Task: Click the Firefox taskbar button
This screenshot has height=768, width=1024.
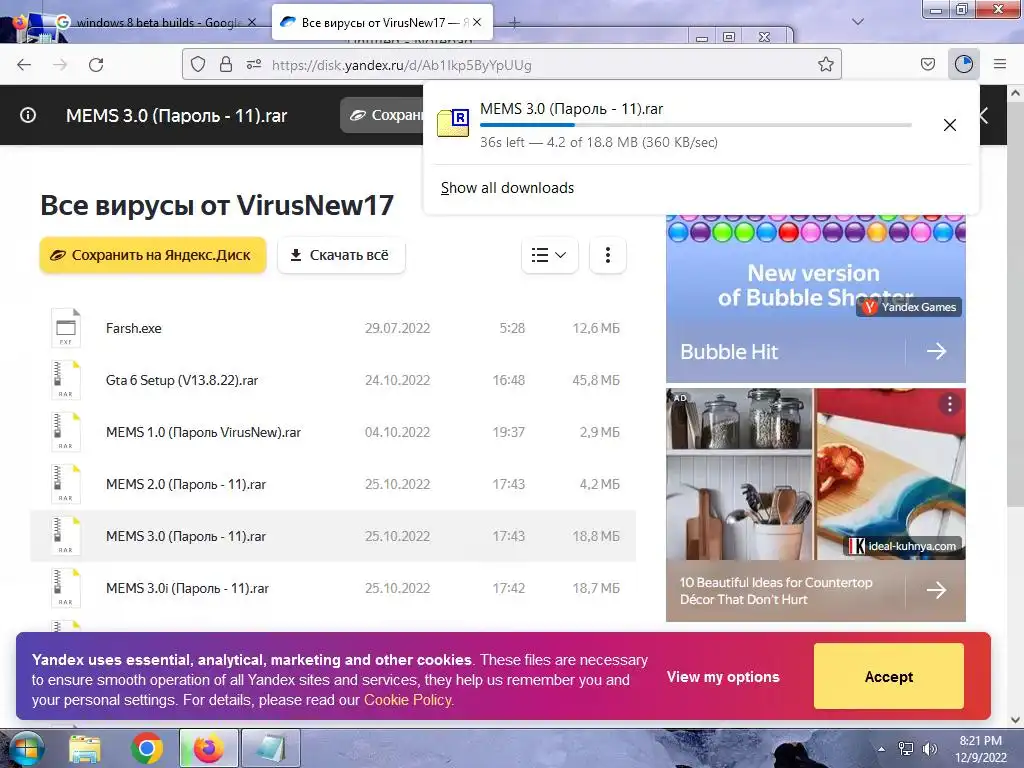Action: click(208, 748)
